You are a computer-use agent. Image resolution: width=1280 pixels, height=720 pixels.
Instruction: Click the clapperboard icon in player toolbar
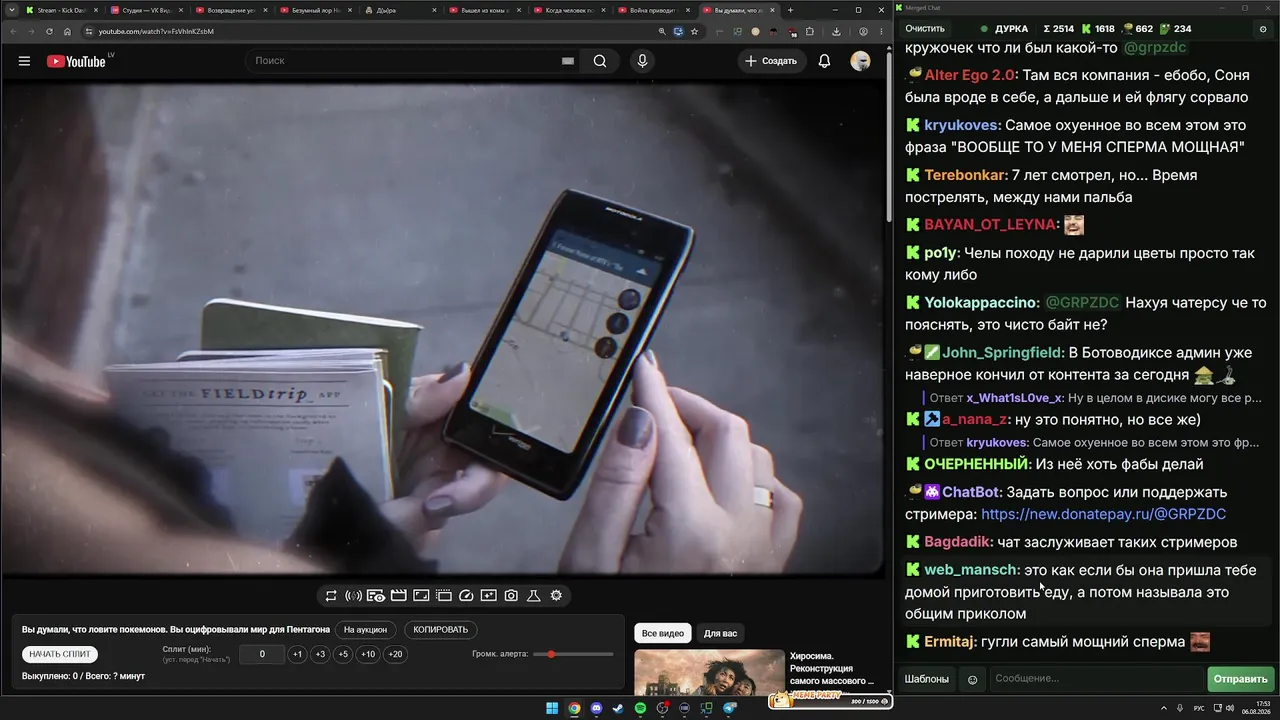coord(398,596)
